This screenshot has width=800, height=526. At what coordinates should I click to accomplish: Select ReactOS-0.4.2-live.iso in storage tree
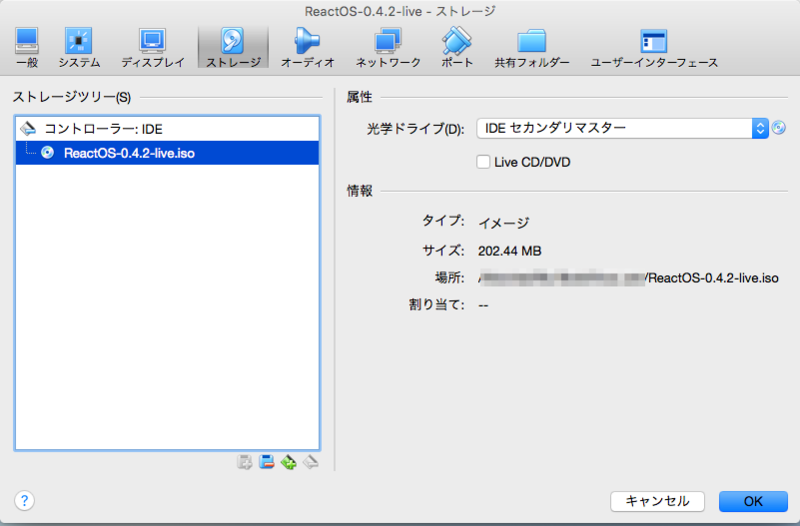pos(167,153)
